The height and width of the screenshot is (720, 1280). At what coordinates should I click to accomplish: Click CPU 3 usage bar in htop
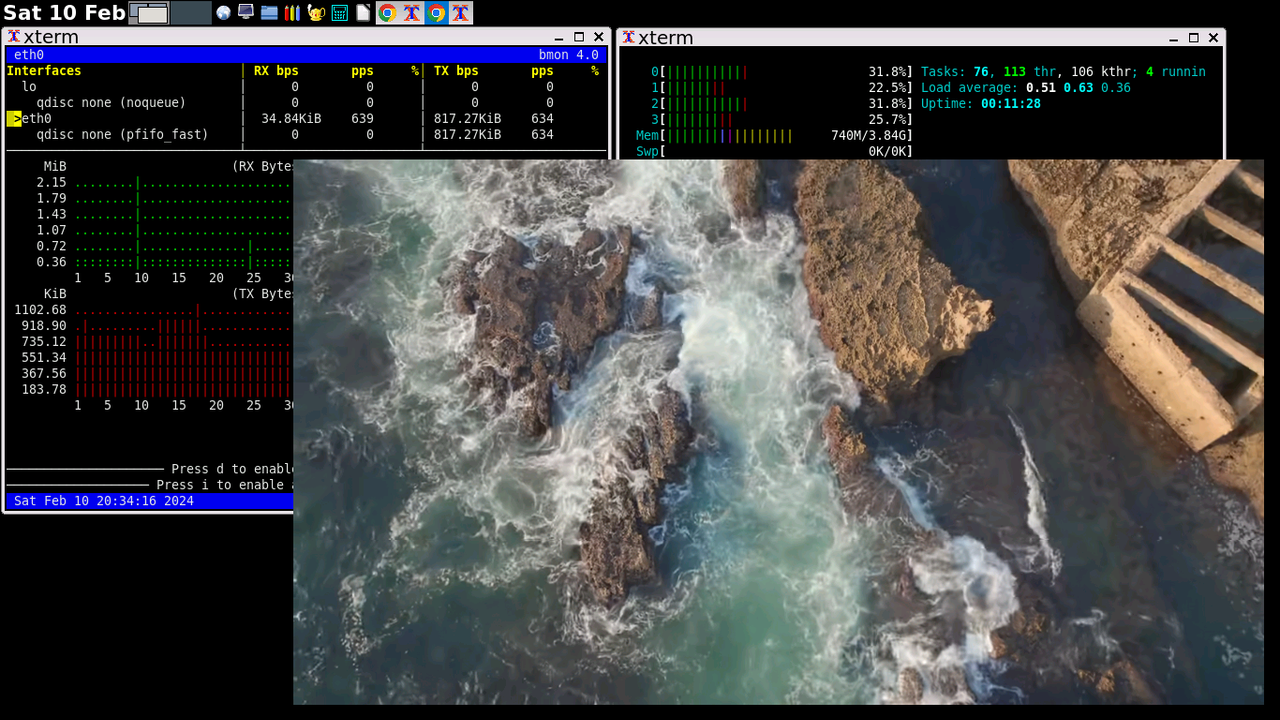[x=781, y=120]
